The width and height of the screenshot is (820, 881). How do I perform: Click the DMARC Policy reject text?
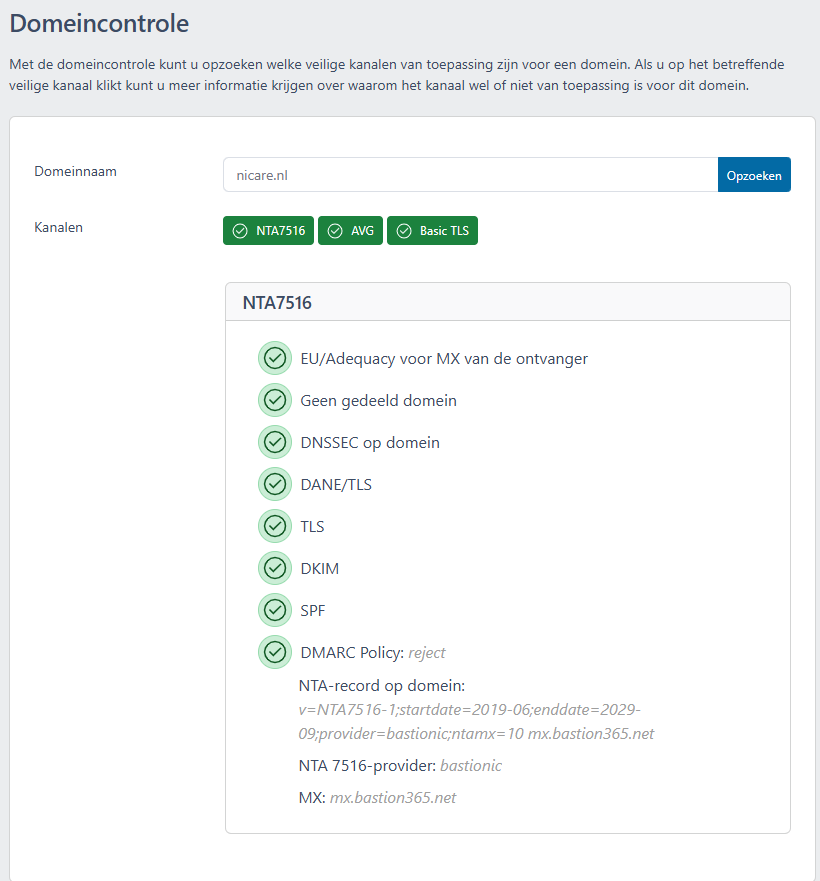click(x=427, y=653)
